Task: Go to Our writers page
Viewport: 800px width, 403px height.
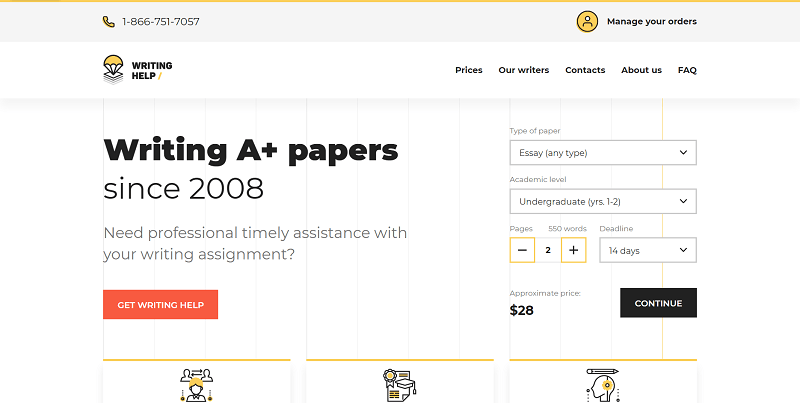Action: coord(523,70)
